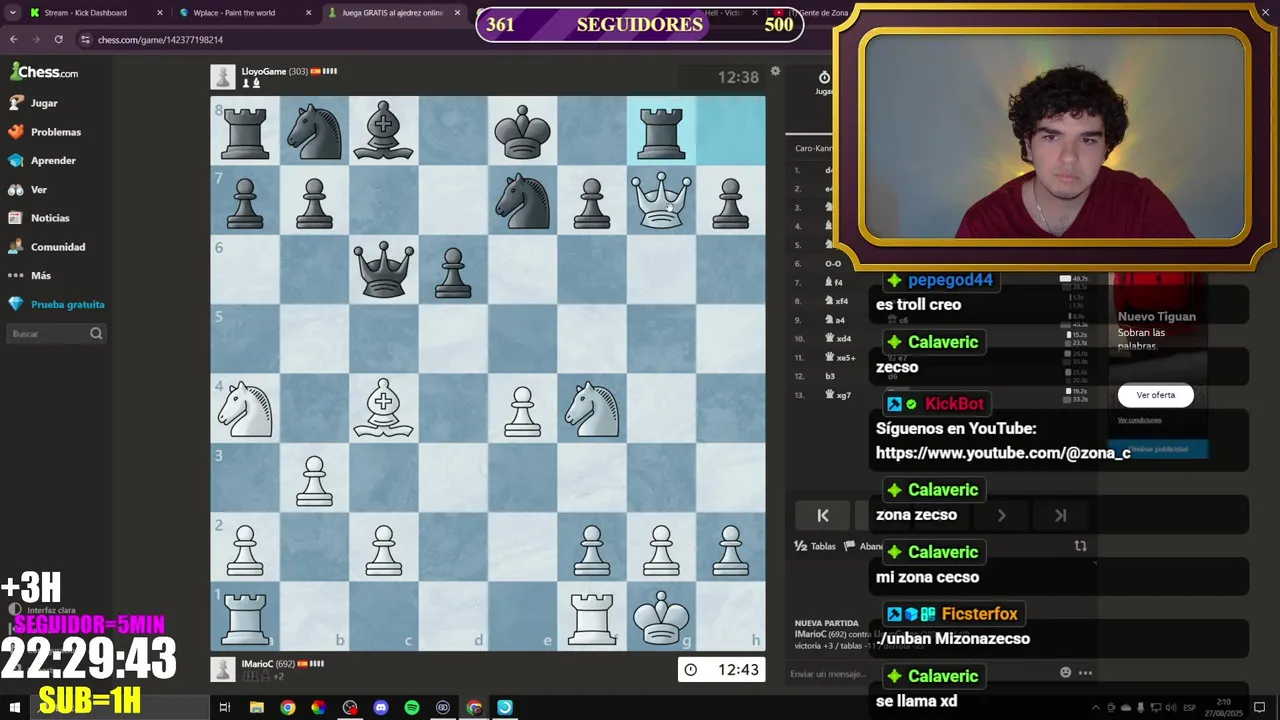Screen dimensions: 1280x720
Task: Open Task View on the taskbar
Action: [225, 707]
